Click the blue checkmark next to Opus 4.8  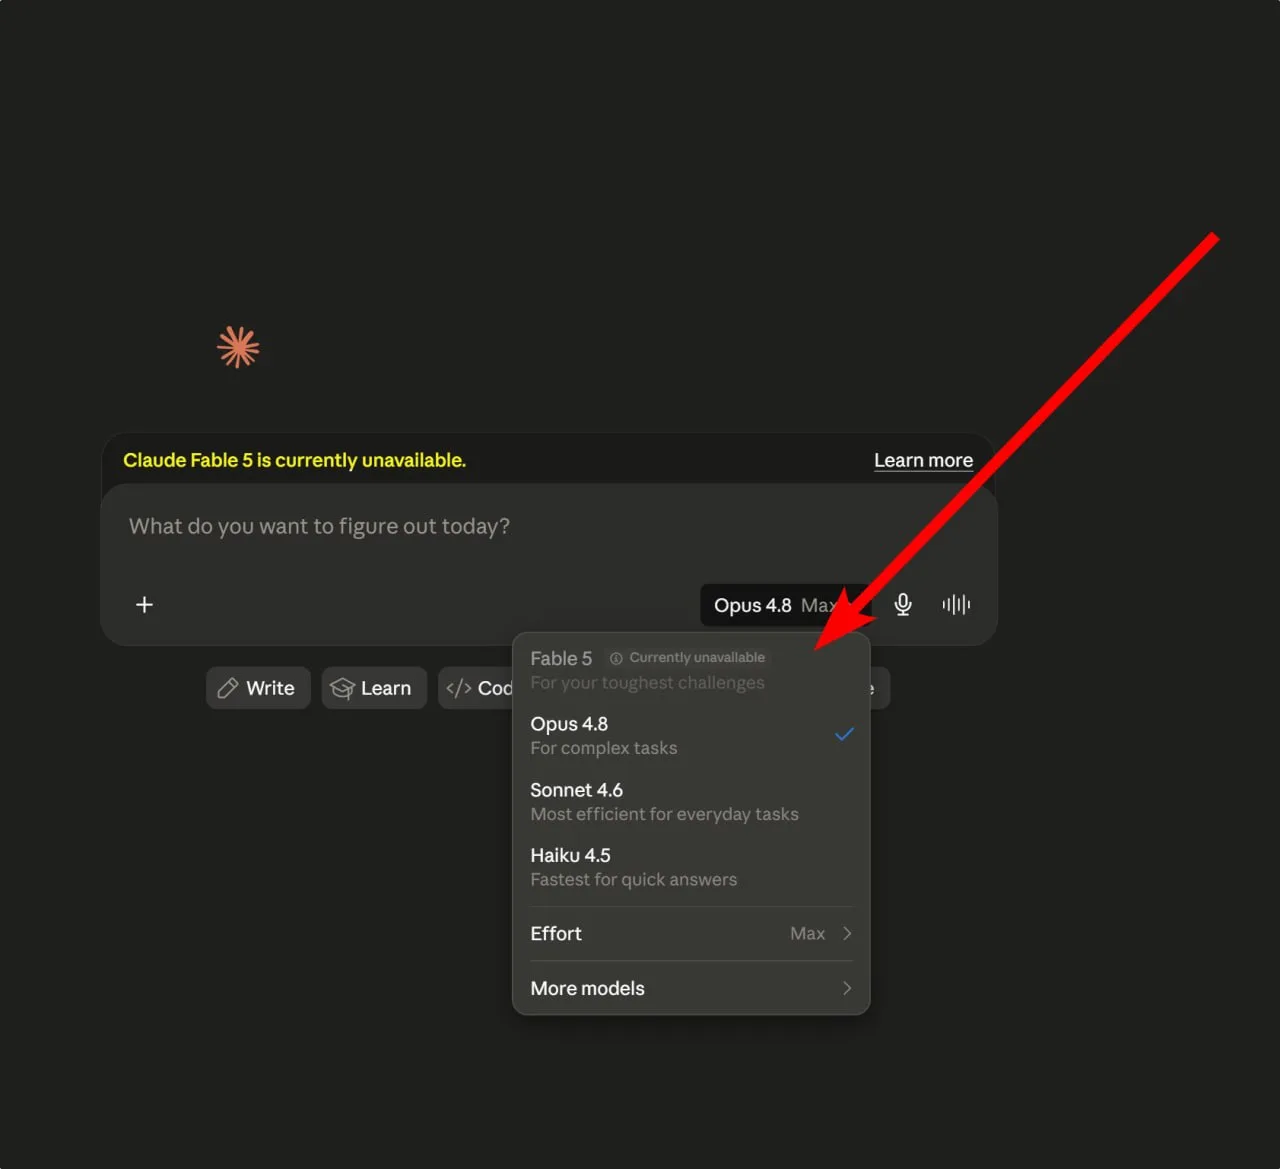pos(844,734)
